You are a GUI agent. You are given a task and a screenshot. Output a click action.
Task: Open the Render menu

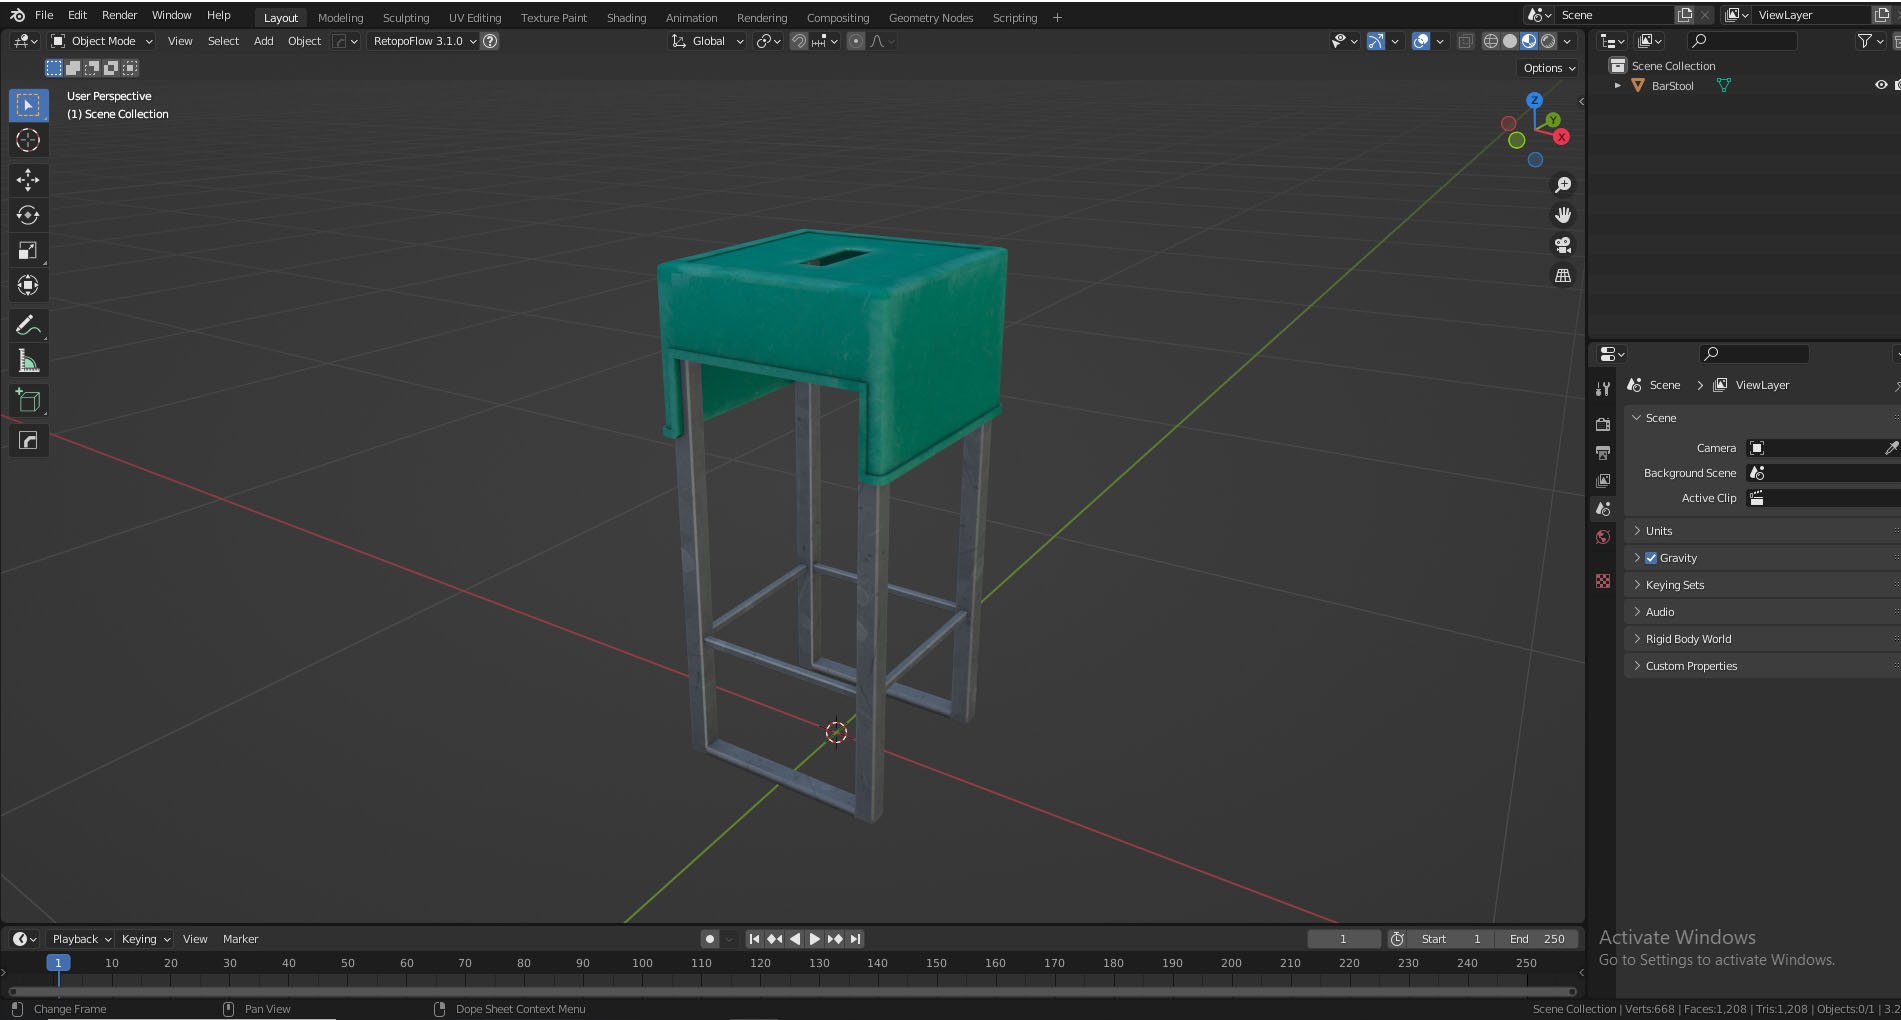click(x=119, y=15)
